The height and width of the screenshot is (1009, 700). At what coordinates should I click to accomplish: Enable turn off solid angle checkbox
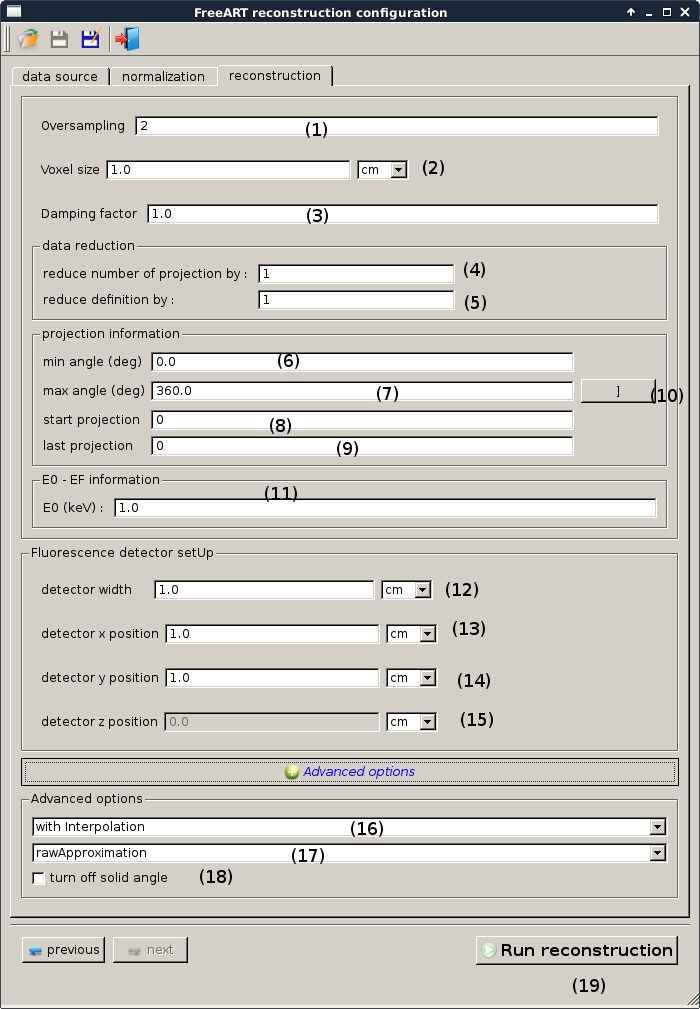click(39, 878)
